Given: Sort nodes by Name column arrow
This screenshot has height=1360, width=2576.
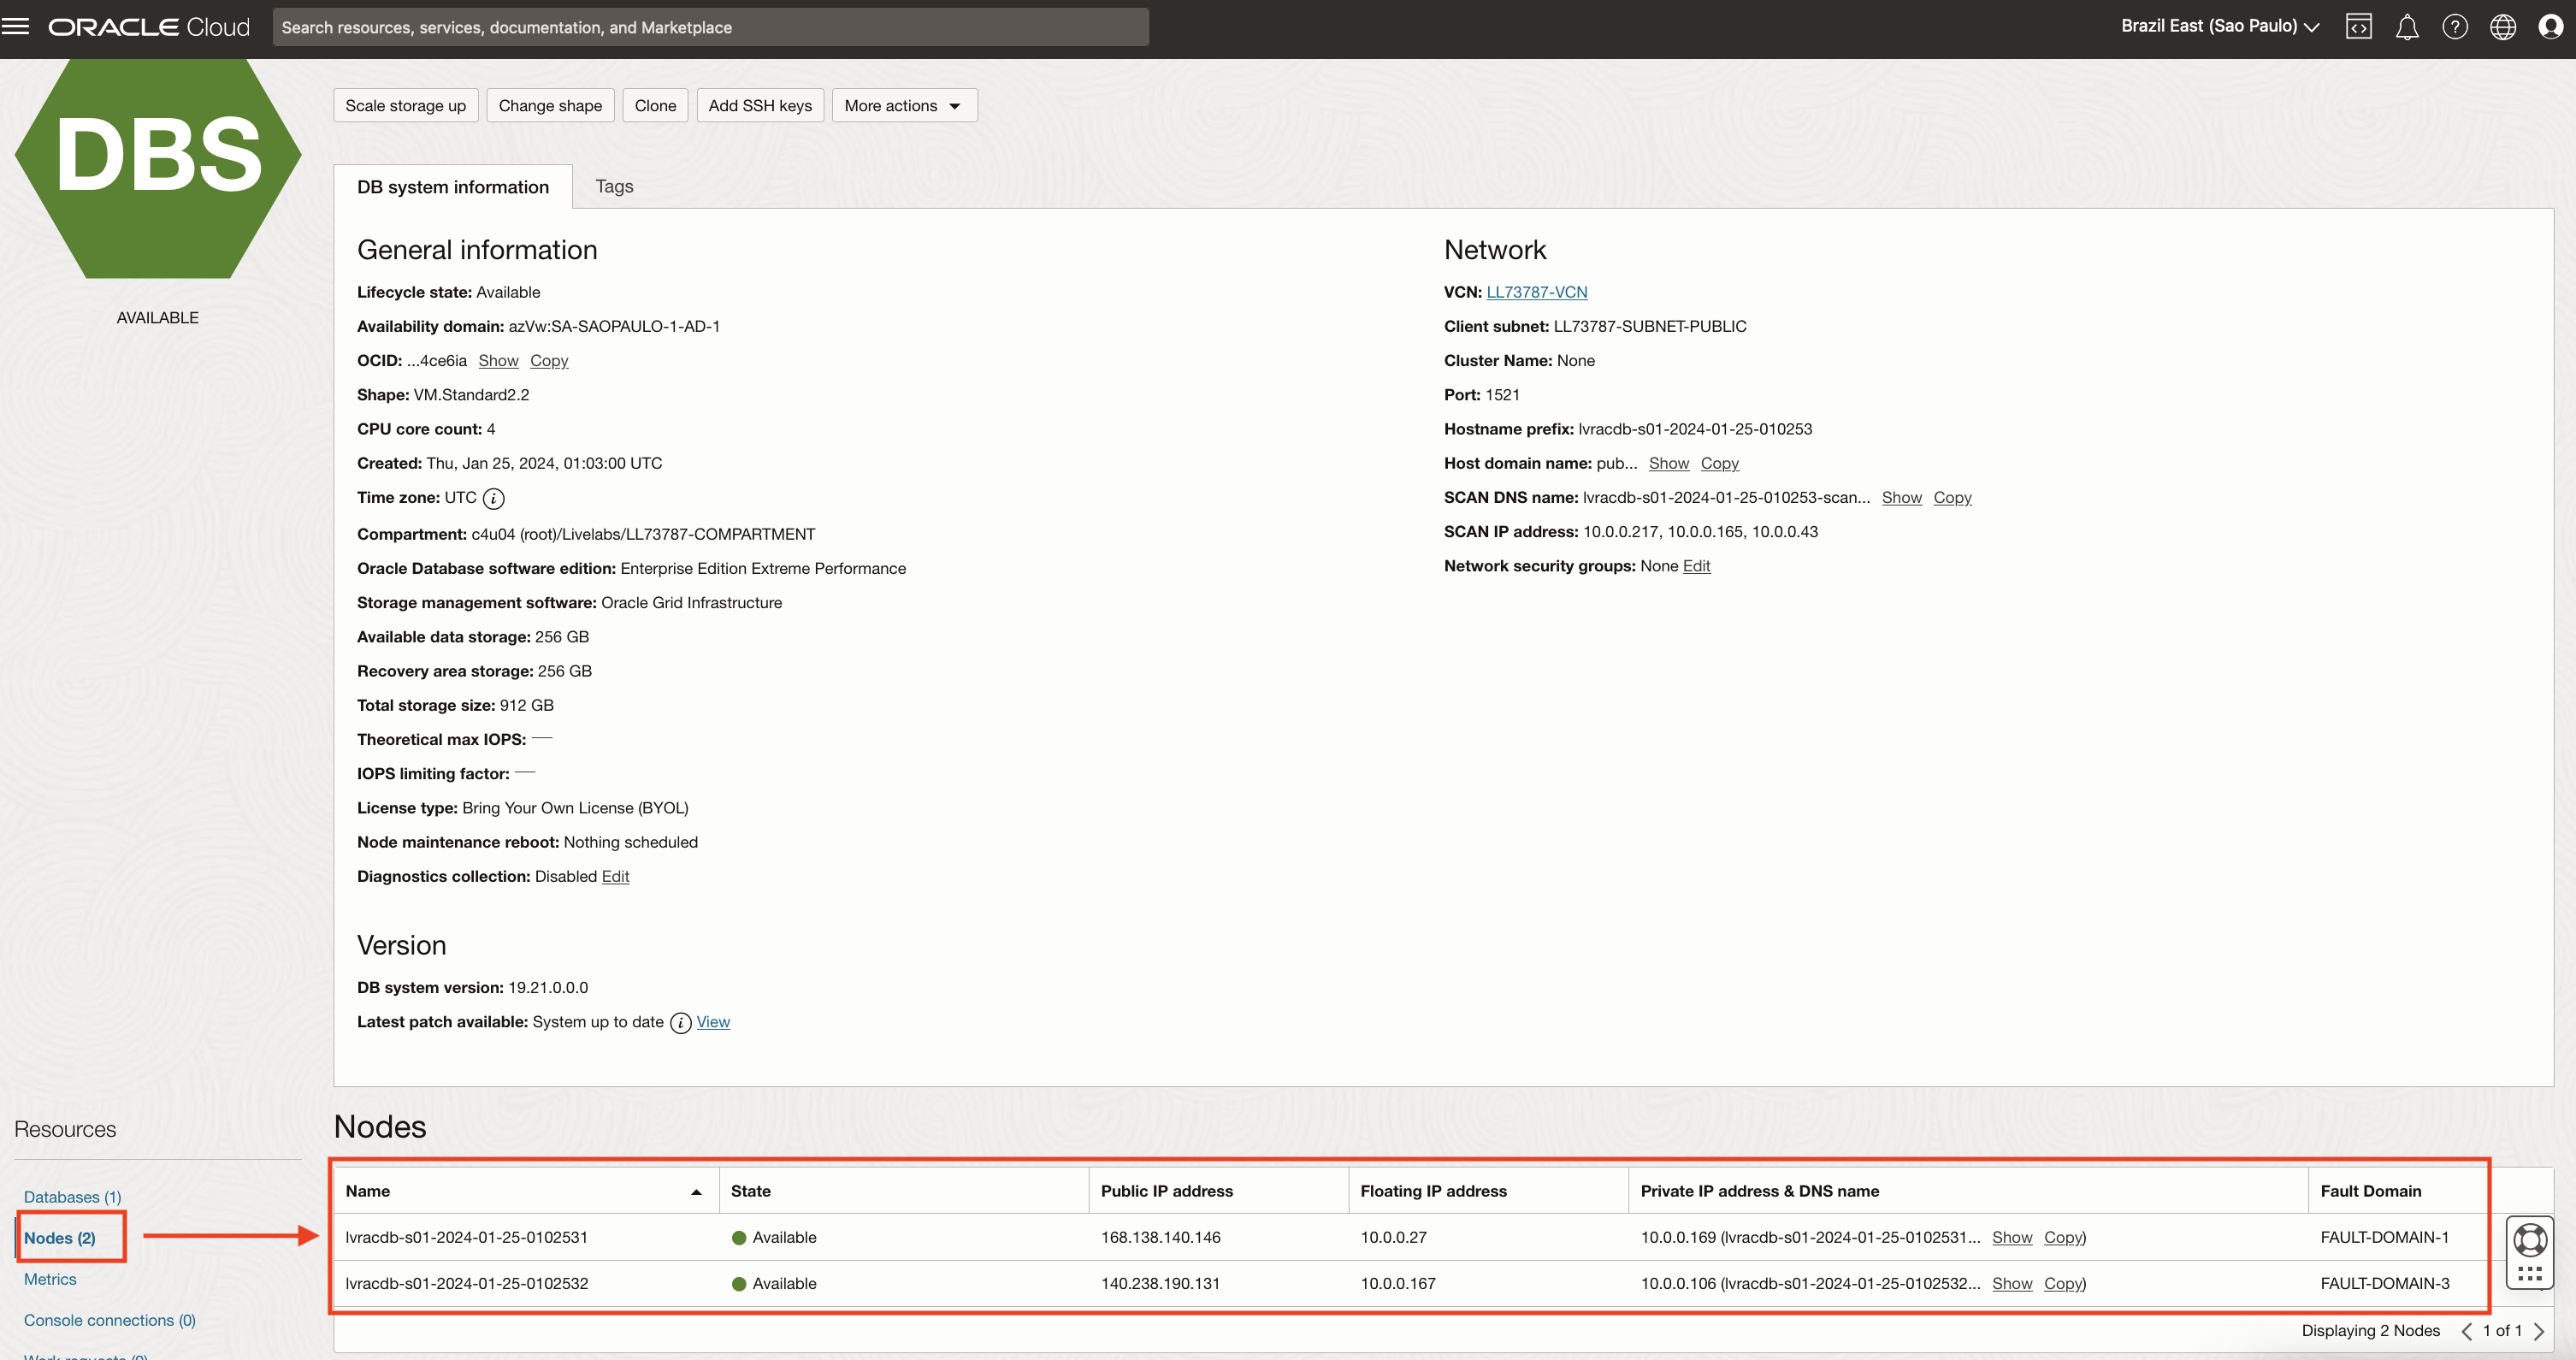Looking at the screenshot, I should (696, 1192).
